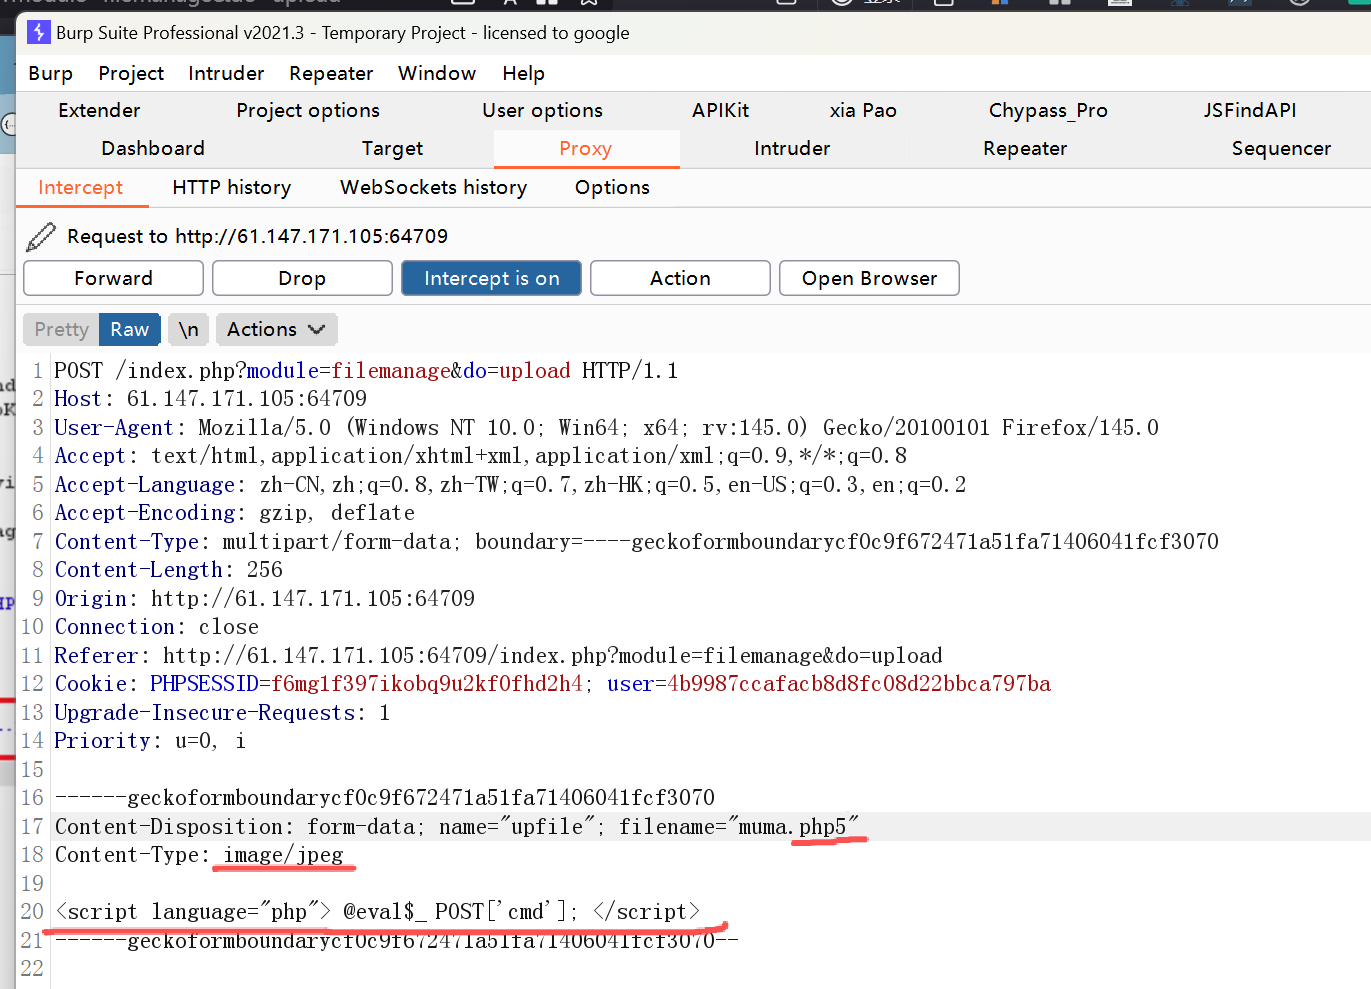
Task: Drop the intercepted request
Action: (302, 278)
